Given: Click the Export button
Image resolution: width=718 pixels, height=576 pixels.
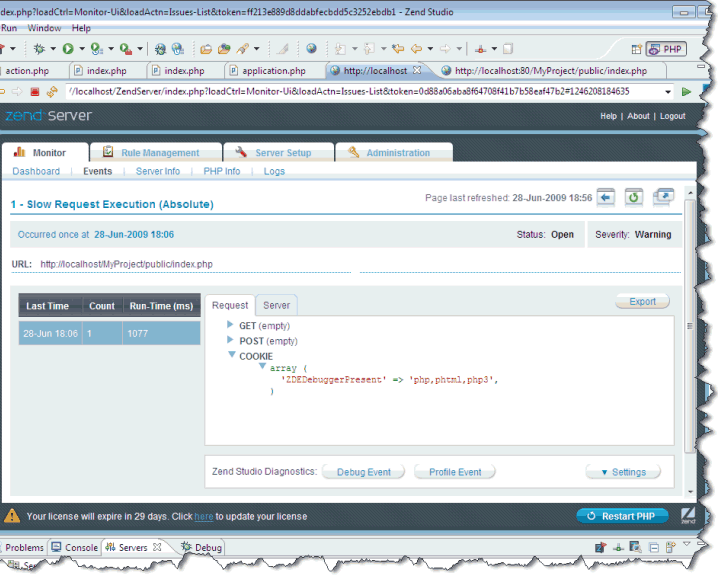Looking at the screenshot, I should click(x=642, y=301).
